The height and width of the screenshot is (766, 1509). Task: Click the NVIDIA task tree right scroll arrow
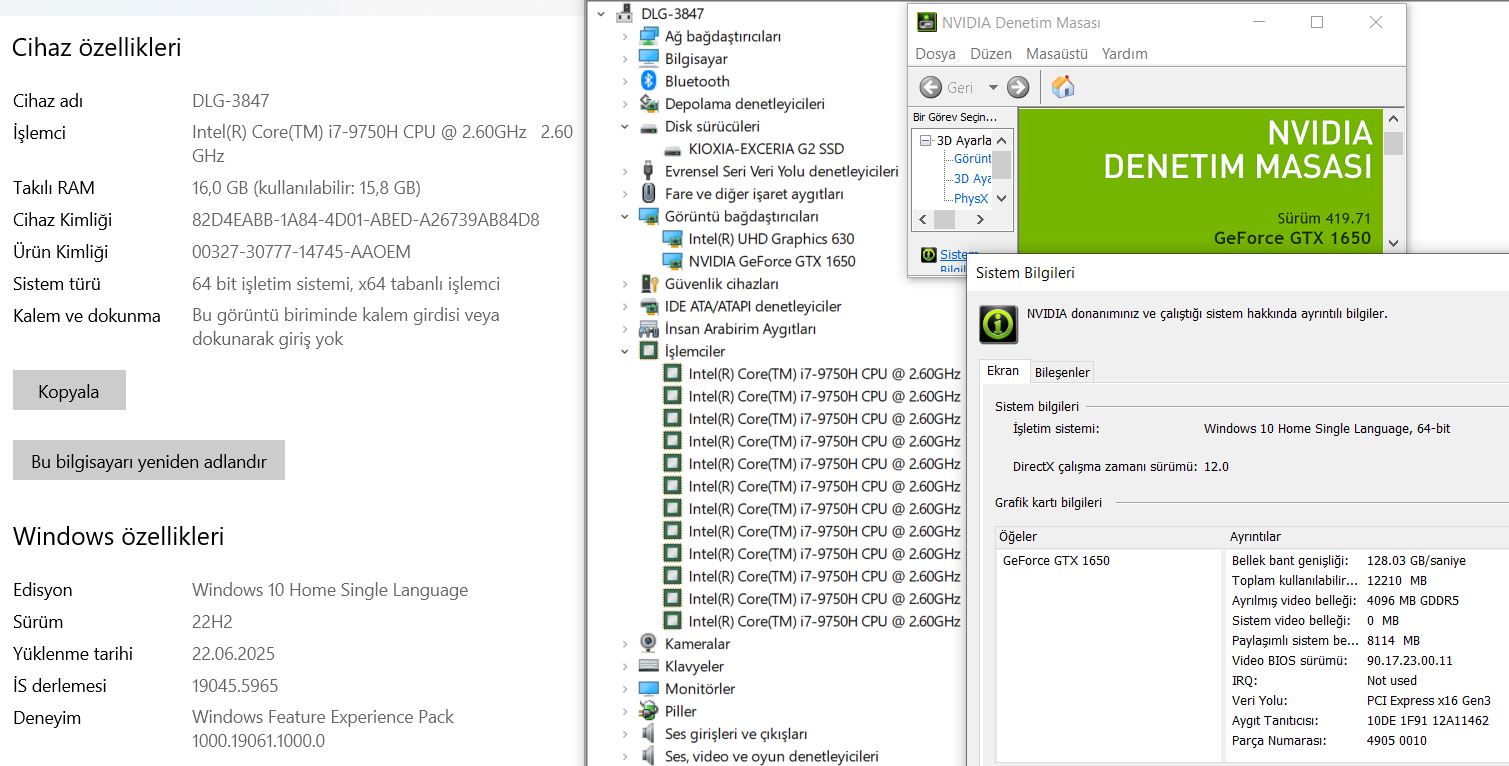[981, 220]
